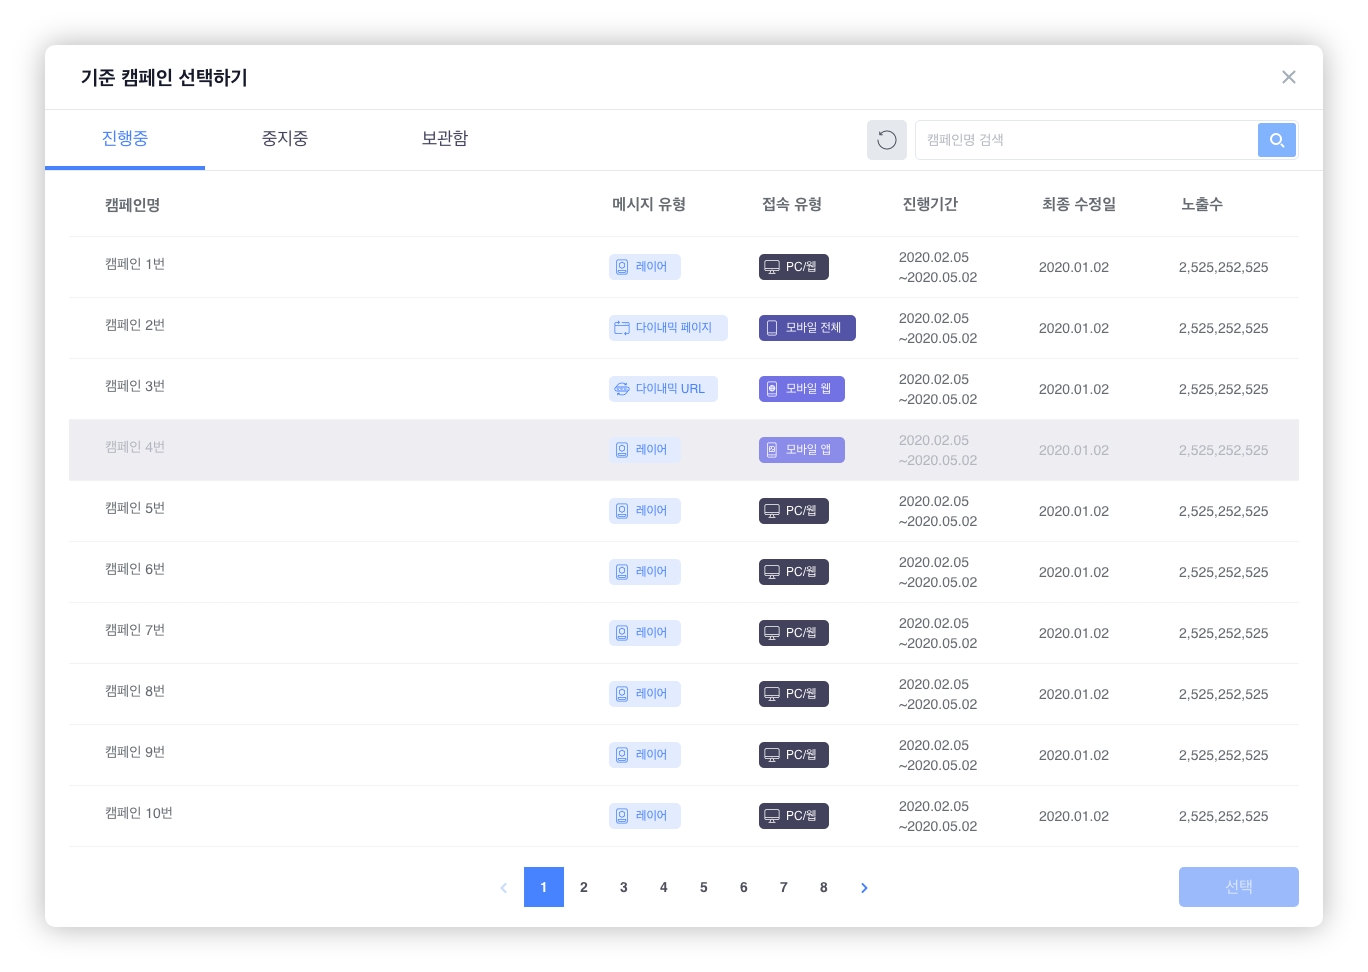Click the 다이내믹 페이지 badge in 캠페인 2번 row

click(x=668, y=328)
